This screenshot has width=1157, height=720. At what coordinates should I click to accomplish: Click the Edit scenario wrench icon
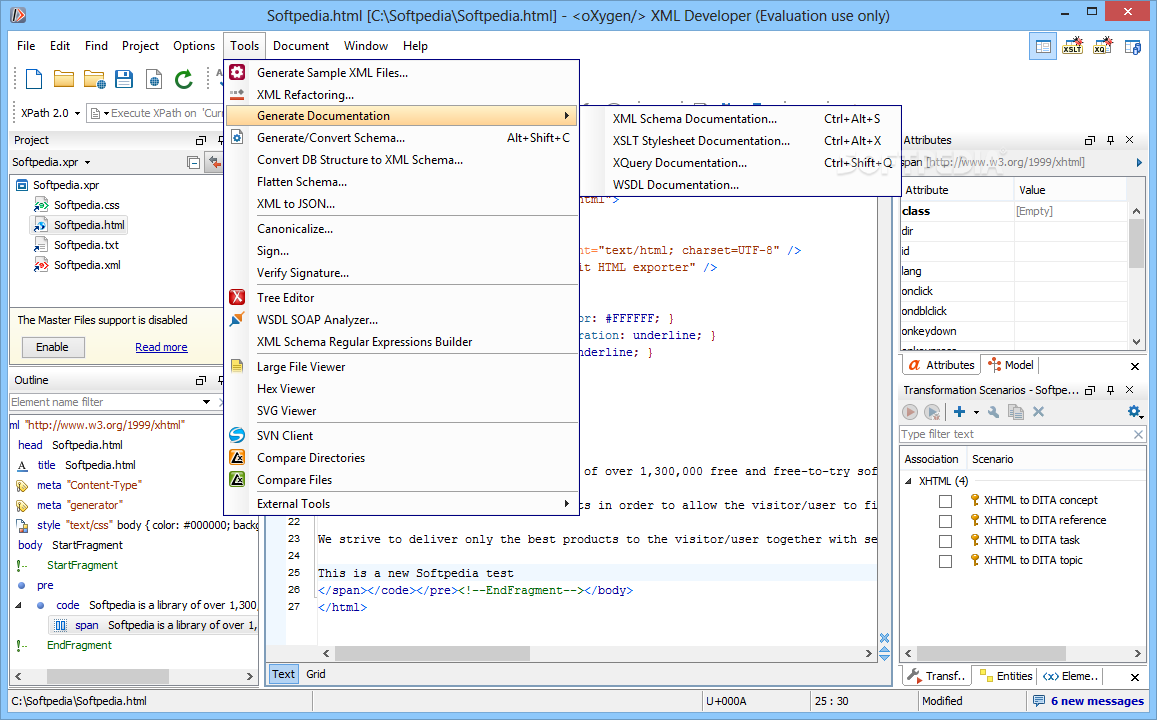[x=994, y=412]
